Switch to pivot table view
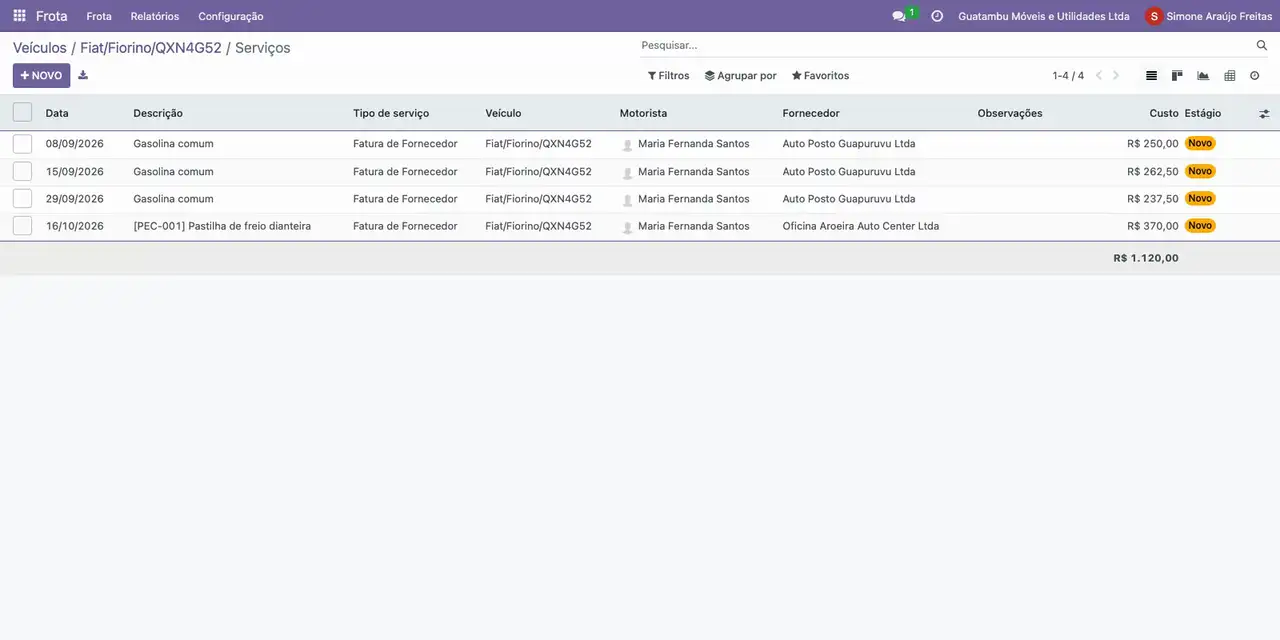Viewport: 1280px width, 640px height. pos(1229,75)
